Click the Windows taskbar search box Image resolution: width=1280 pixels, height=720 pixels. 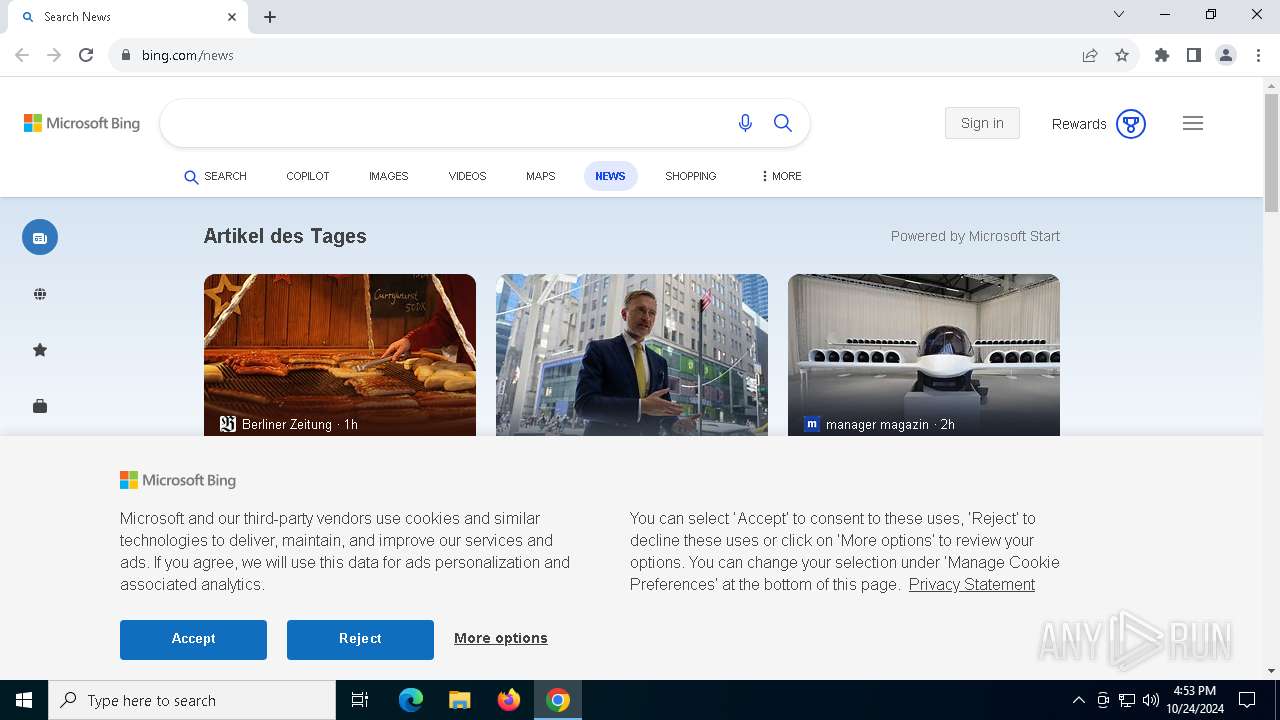pyautogui.click(x=192, y=700)
